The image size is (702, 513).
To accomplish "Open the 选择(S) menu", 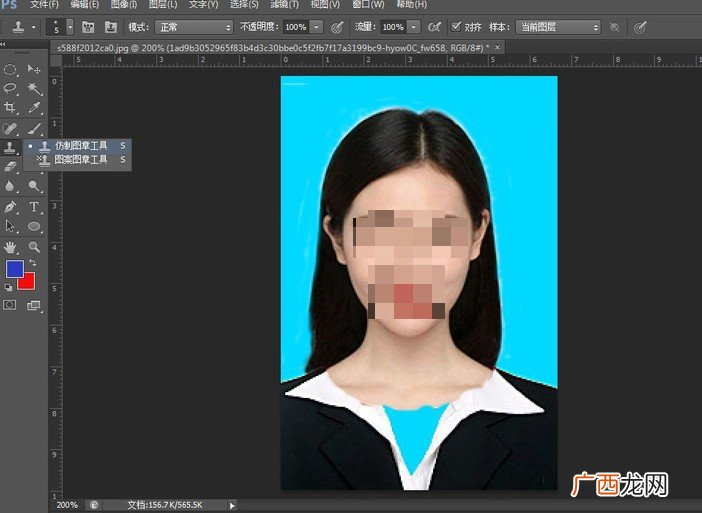I will click(x=244, y=4).
